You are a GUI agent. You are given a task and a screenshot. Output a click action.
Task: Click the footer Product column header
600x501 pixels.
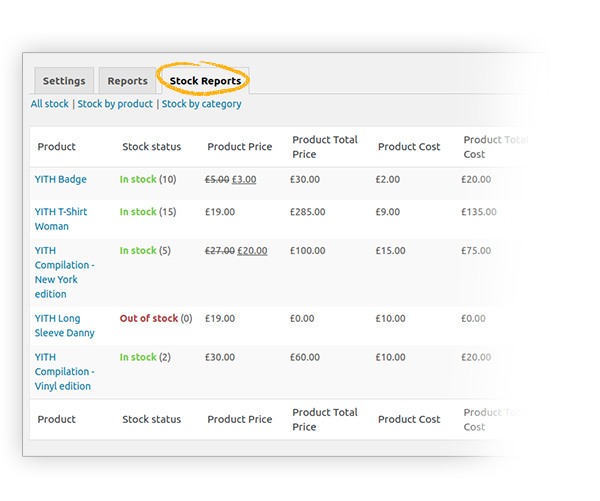click(57, 419)
